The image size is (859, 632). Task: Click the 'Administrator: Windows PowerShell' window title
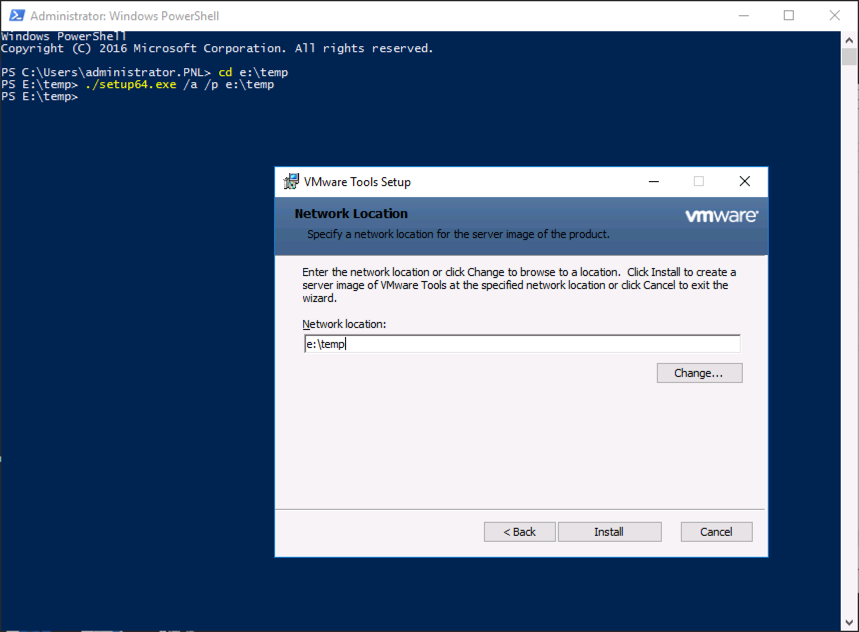point(124,16)
